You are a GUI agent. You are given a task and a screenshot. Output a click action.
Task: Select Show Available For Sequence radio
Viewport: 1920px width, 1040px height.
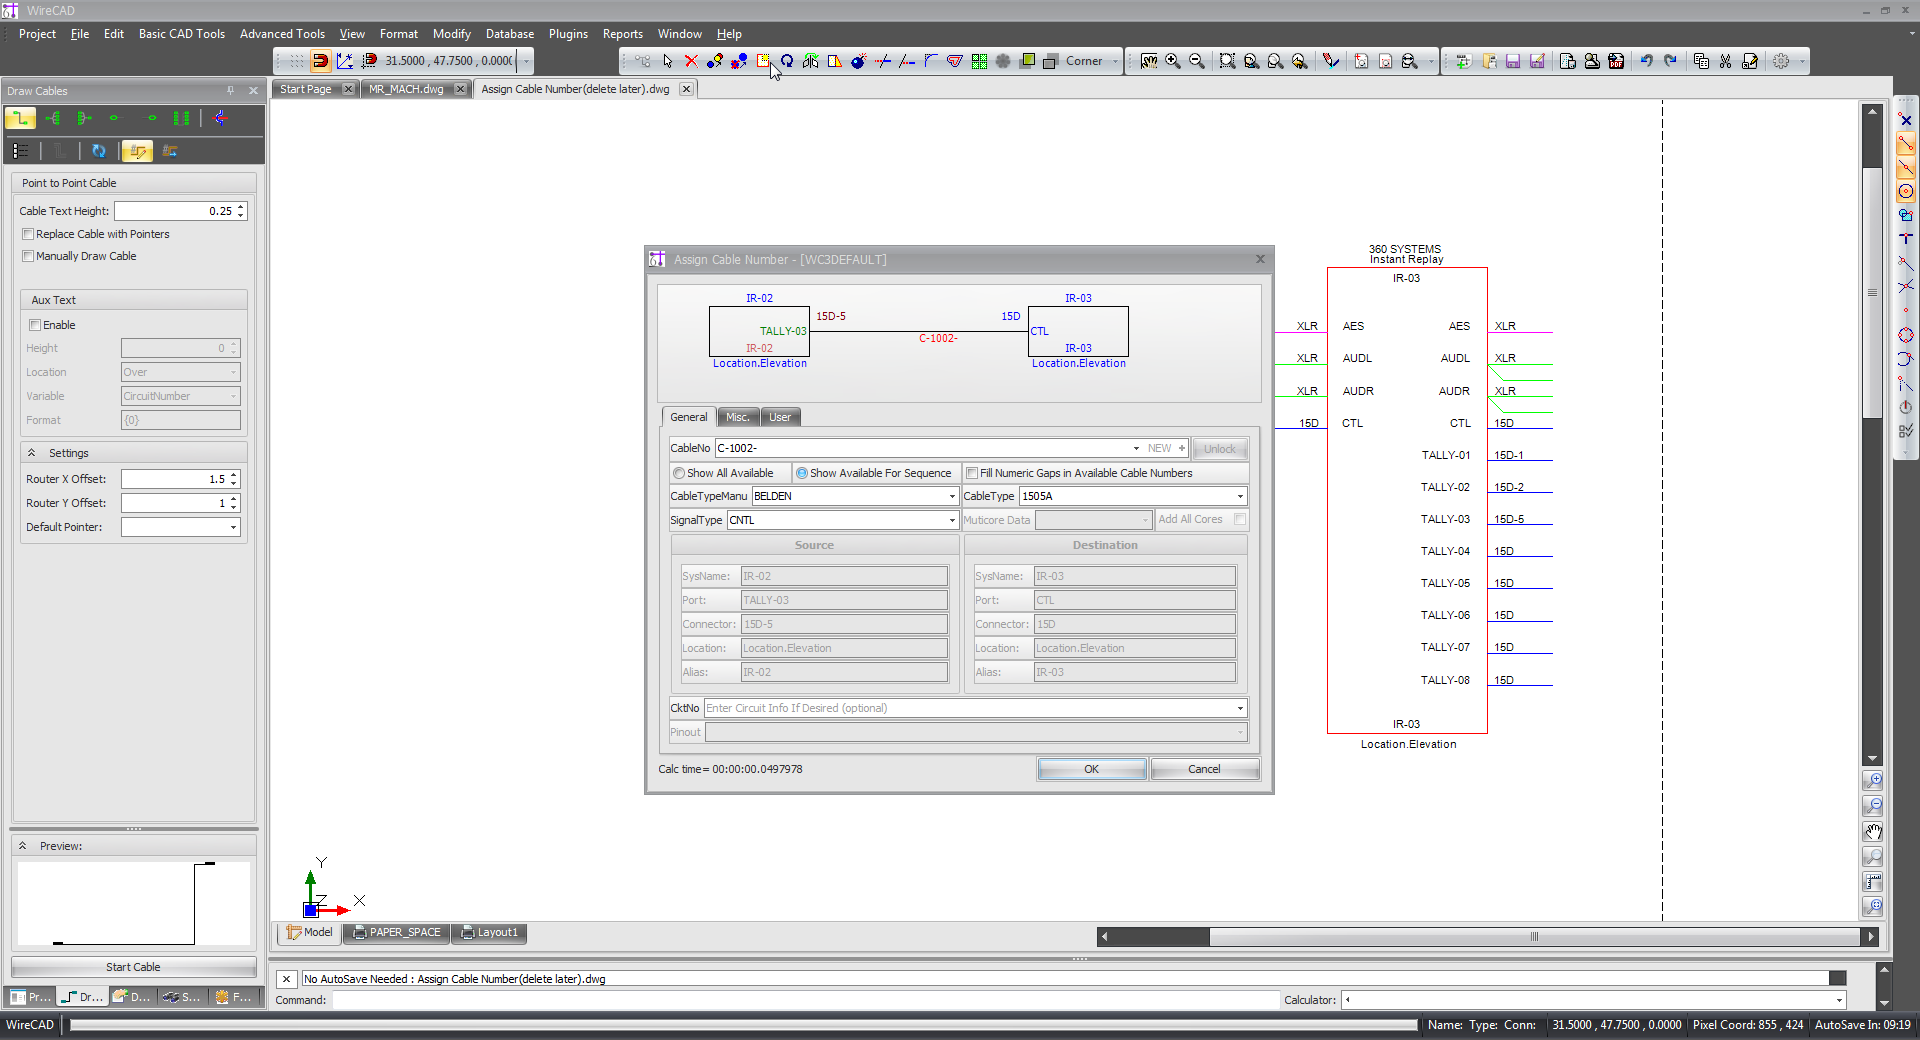pos(802,473)
